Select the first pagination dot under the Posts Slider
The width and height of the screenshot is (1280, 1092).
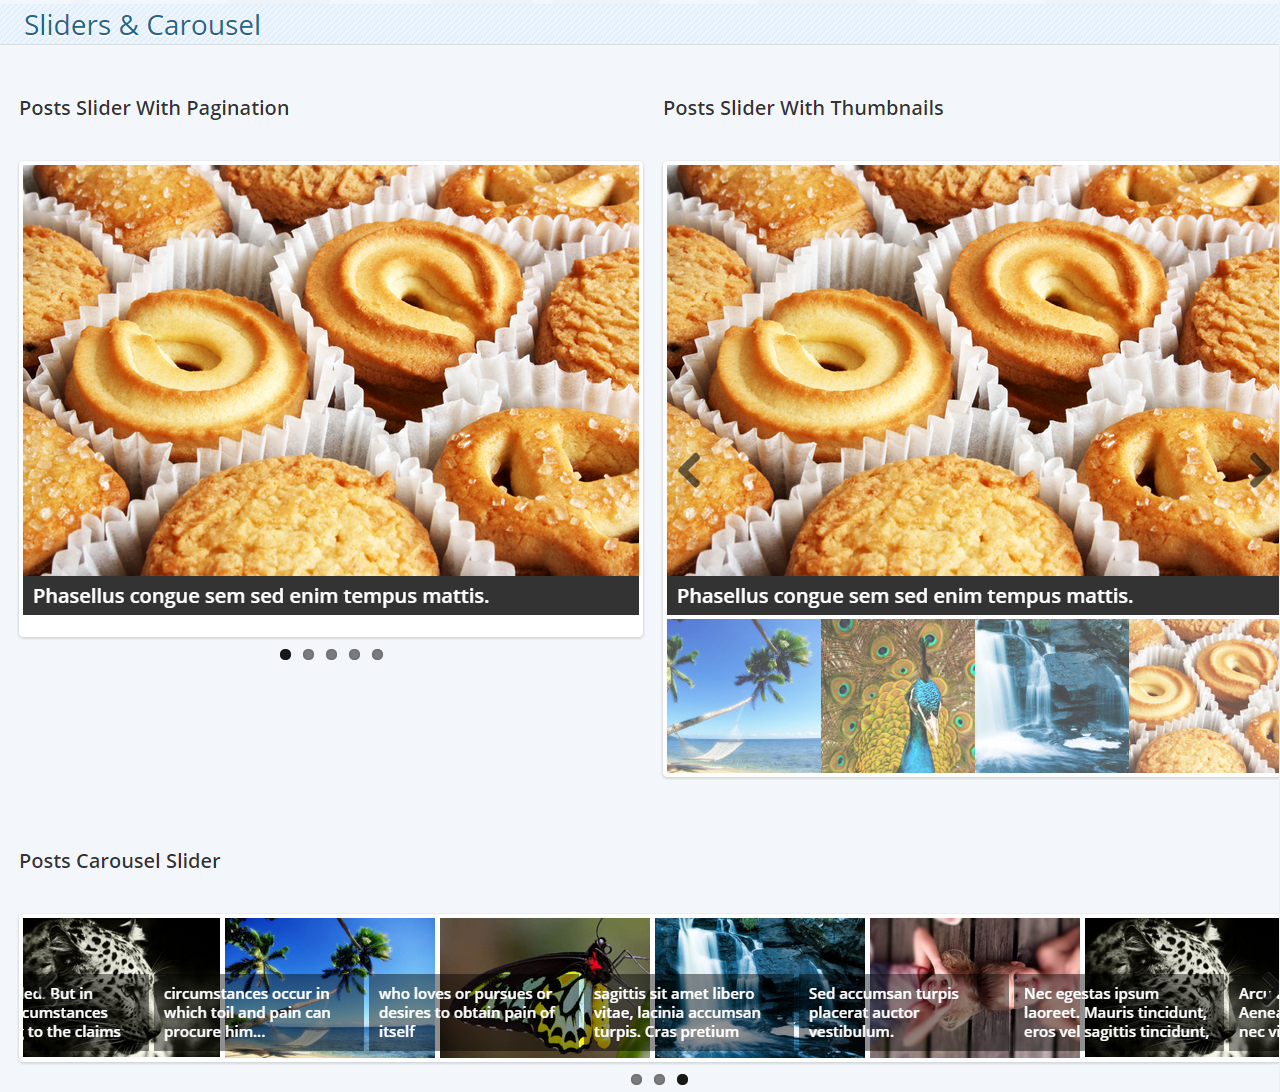[x=285, y=654]
